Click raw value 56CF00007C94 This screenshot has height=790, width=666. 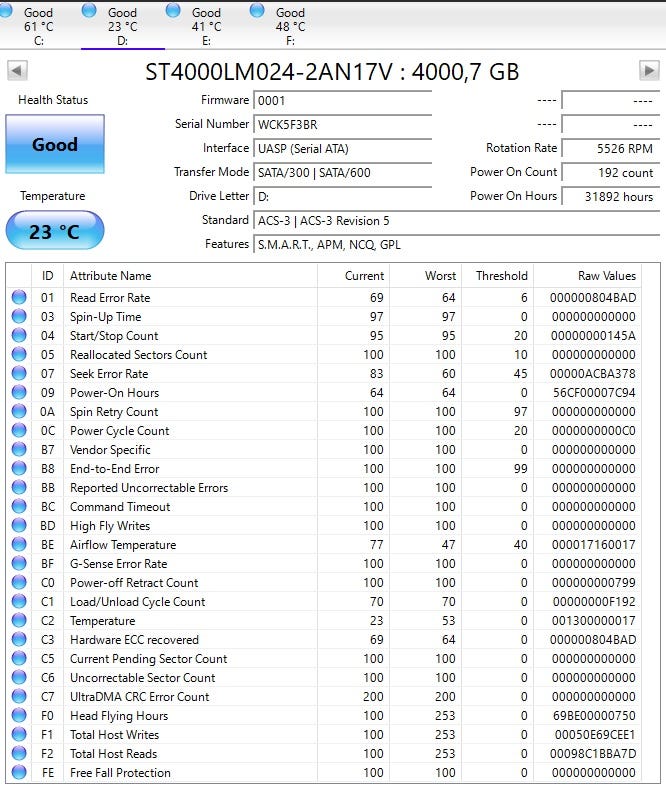coord(594,392)
